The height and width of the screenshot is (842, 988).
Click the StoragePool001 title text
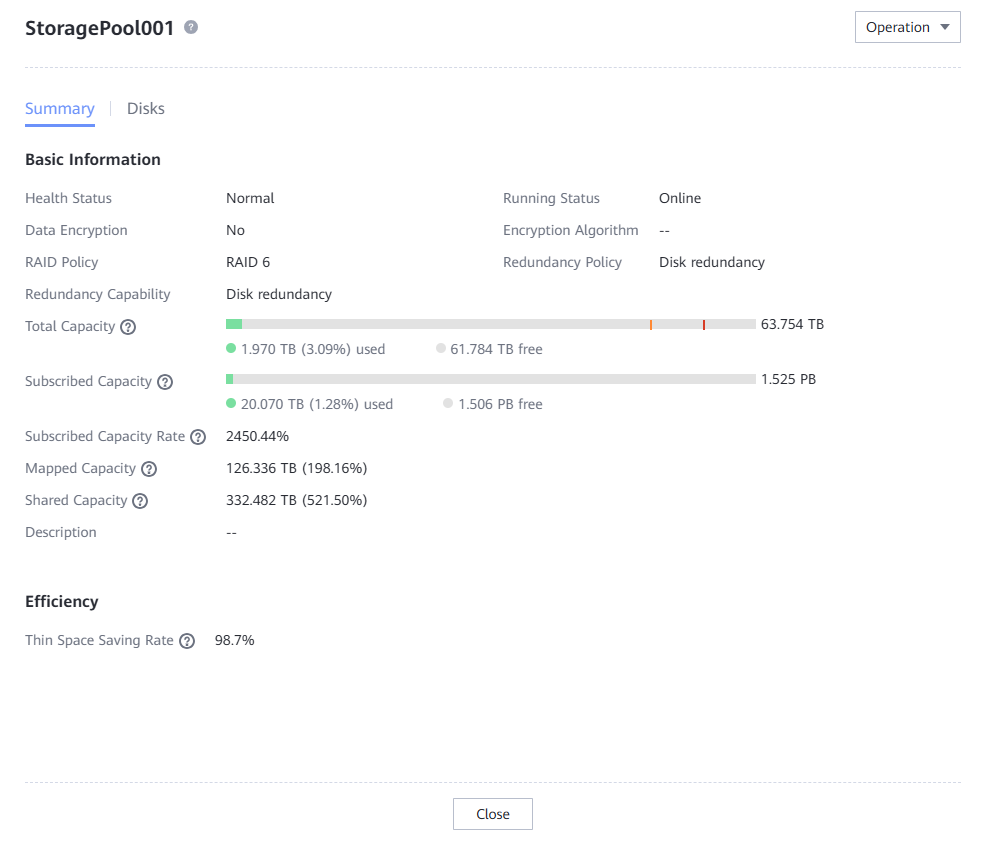click(99, 28)
